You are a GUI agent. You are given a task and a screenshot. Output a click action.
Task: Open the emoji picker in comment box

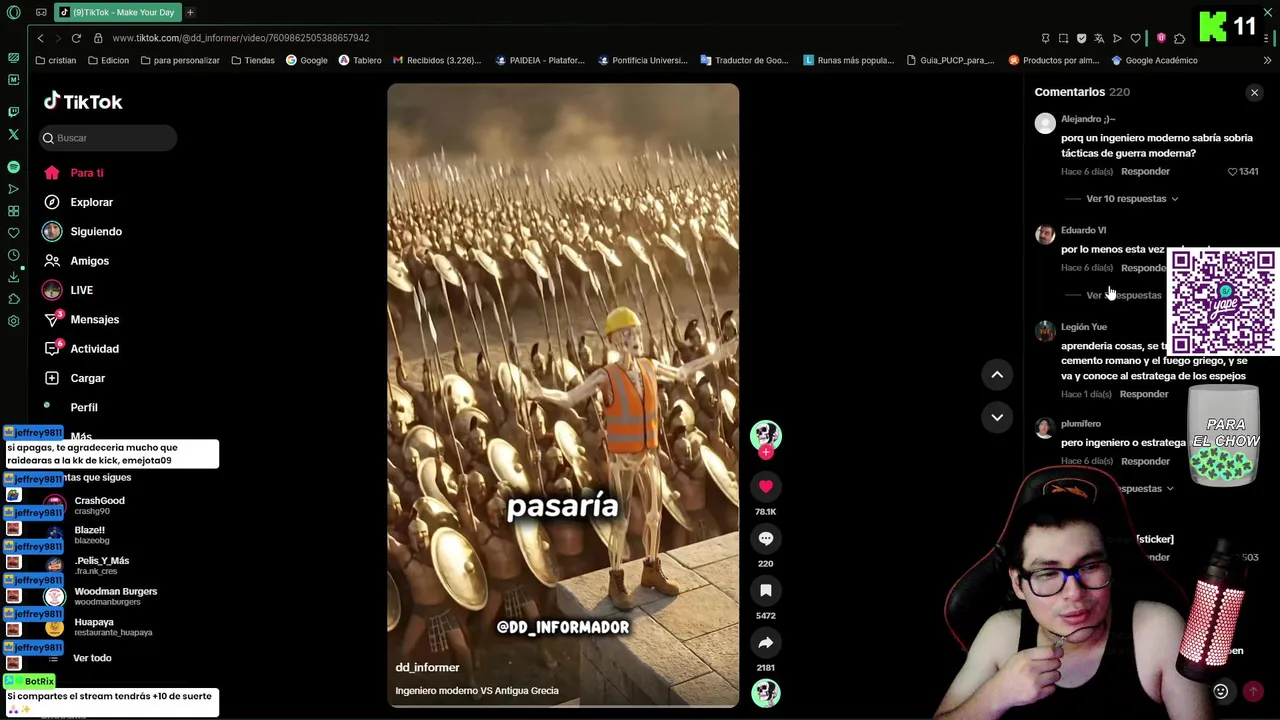coord(1221,691)
